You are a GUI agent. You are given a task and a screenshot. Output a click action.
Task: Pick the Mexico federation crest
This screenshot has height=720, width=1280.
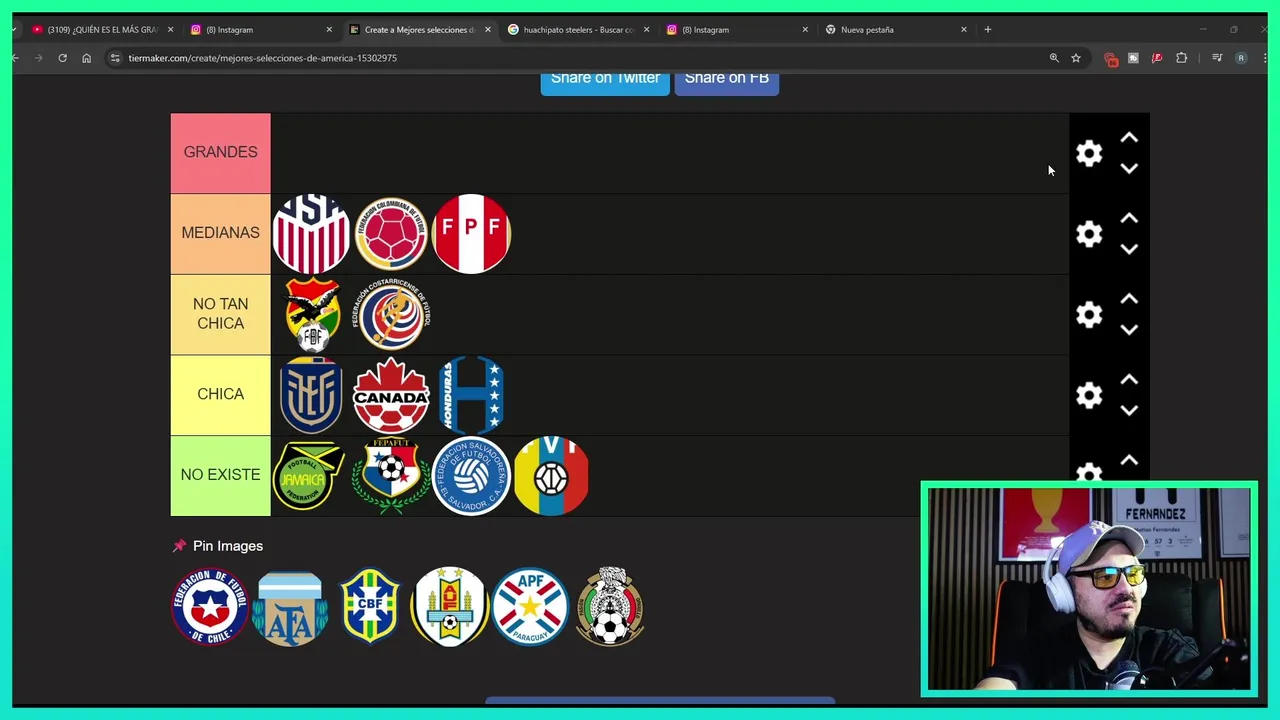pyautogui.click(x=609, y=606)
